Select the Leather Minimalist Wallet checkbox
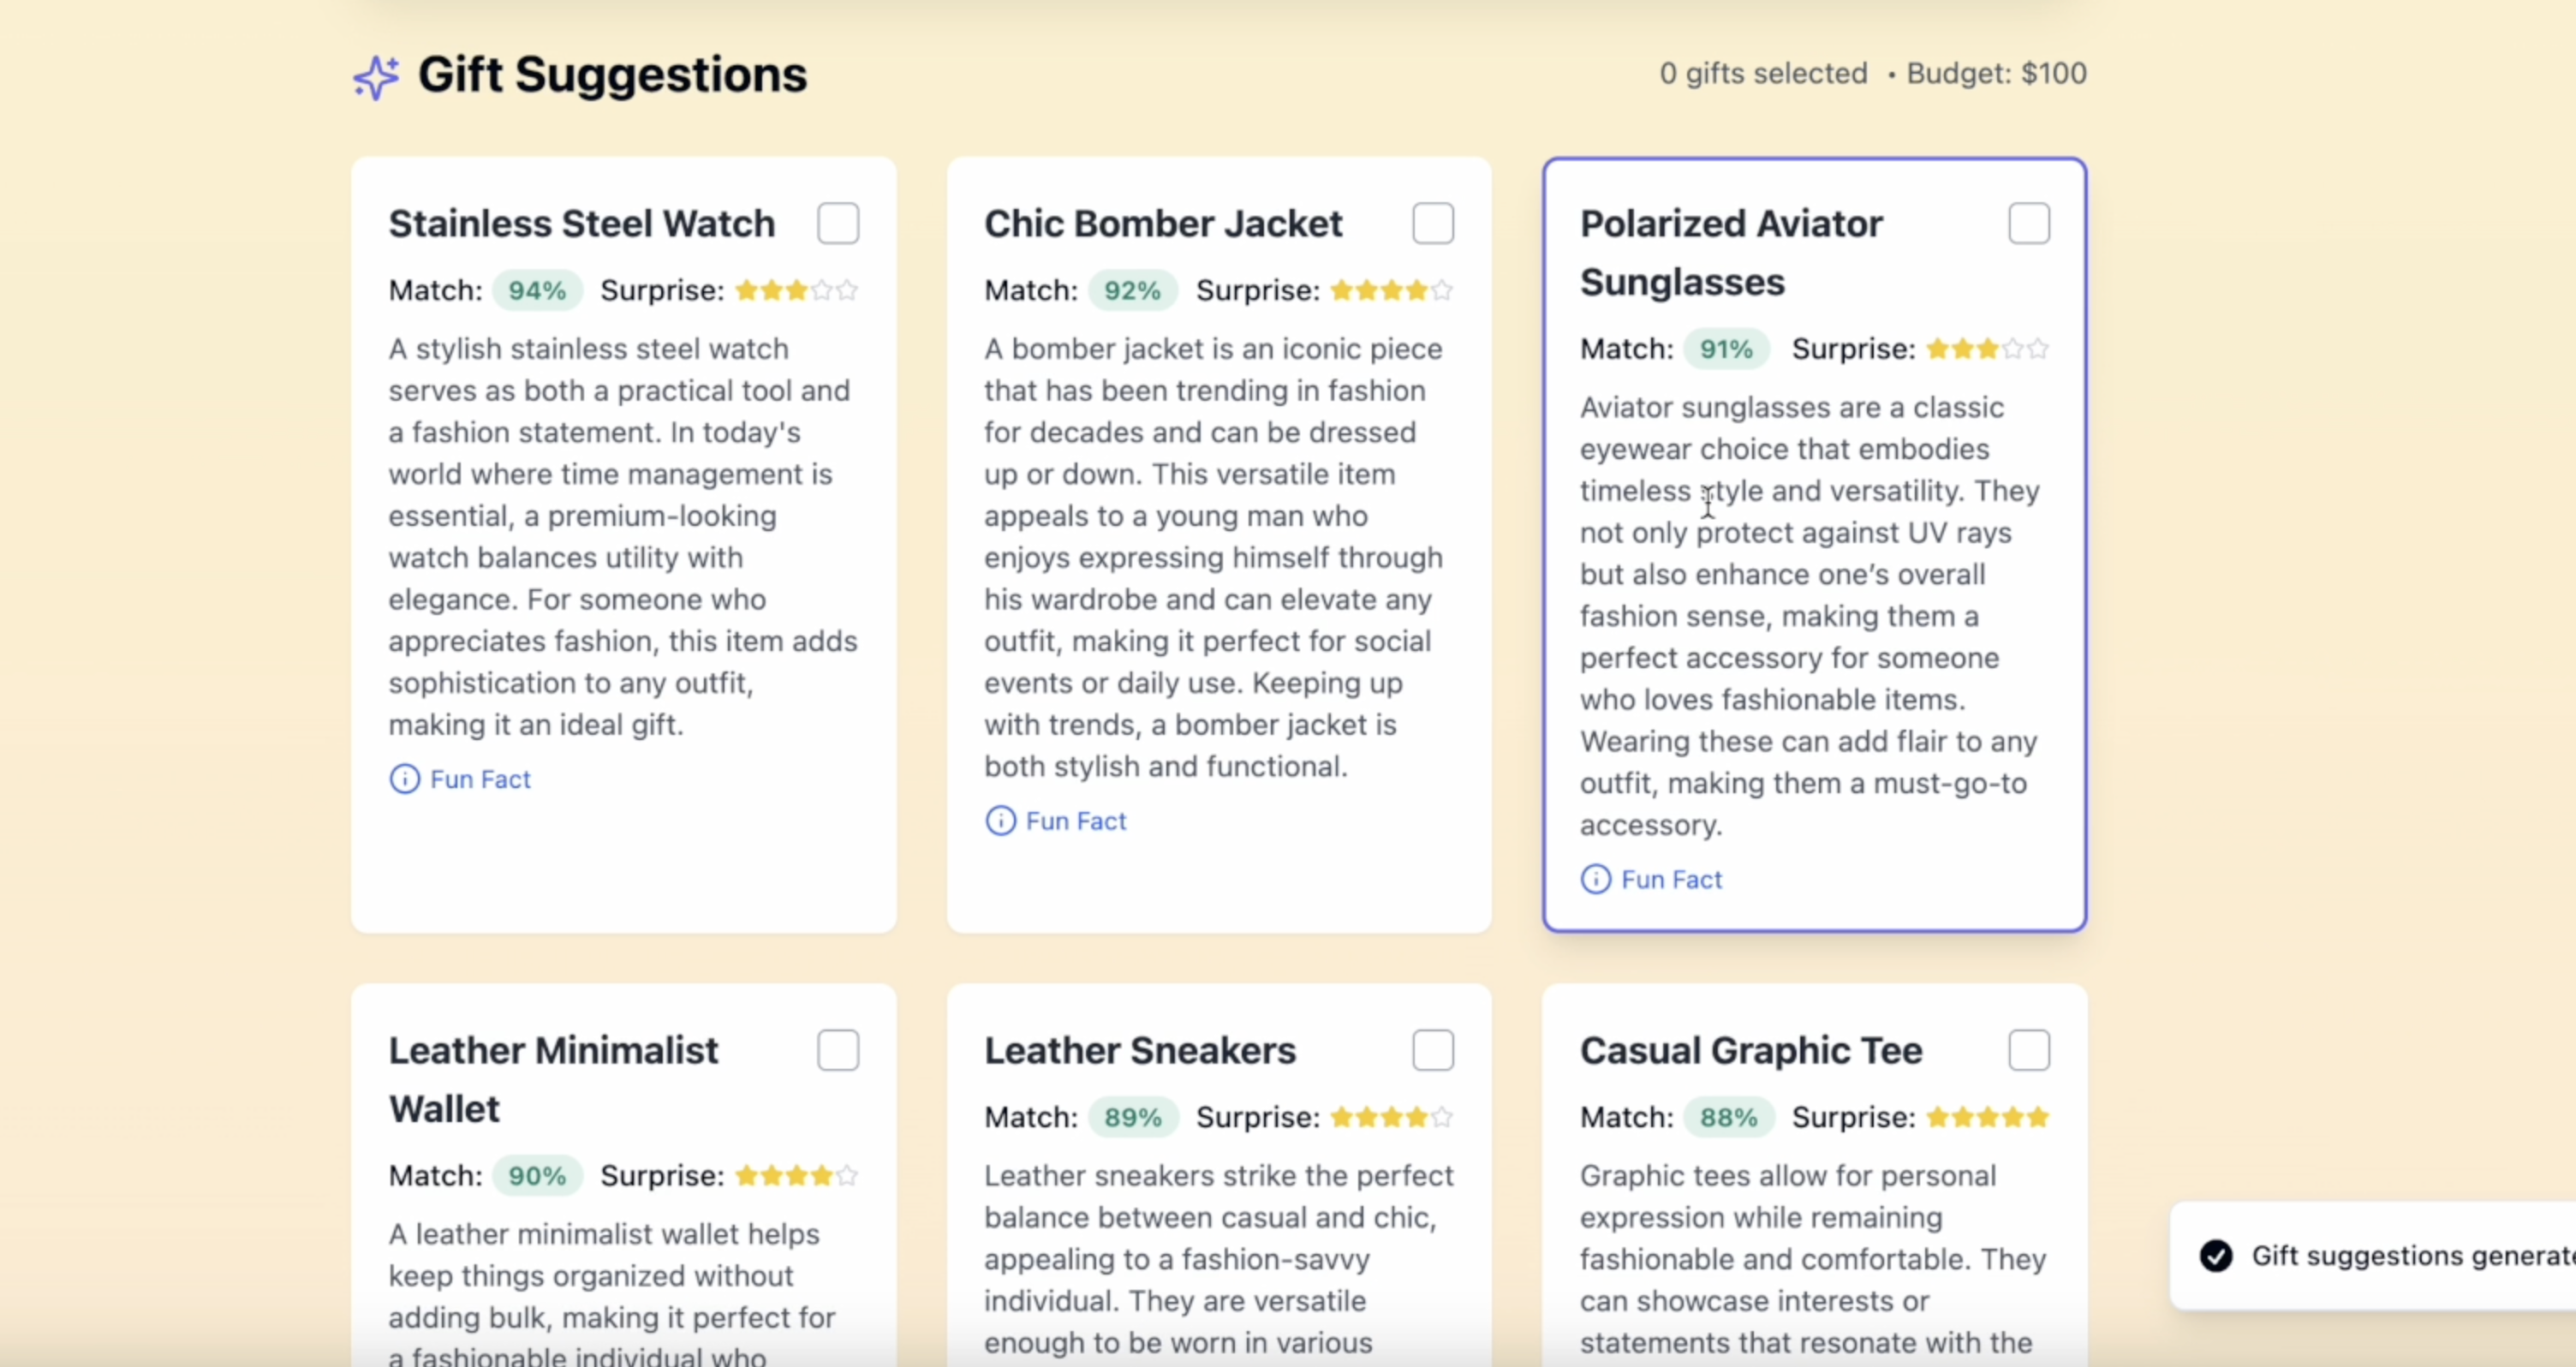The width and height of the screenshot is (2576, 1367). pos(838,1050)
